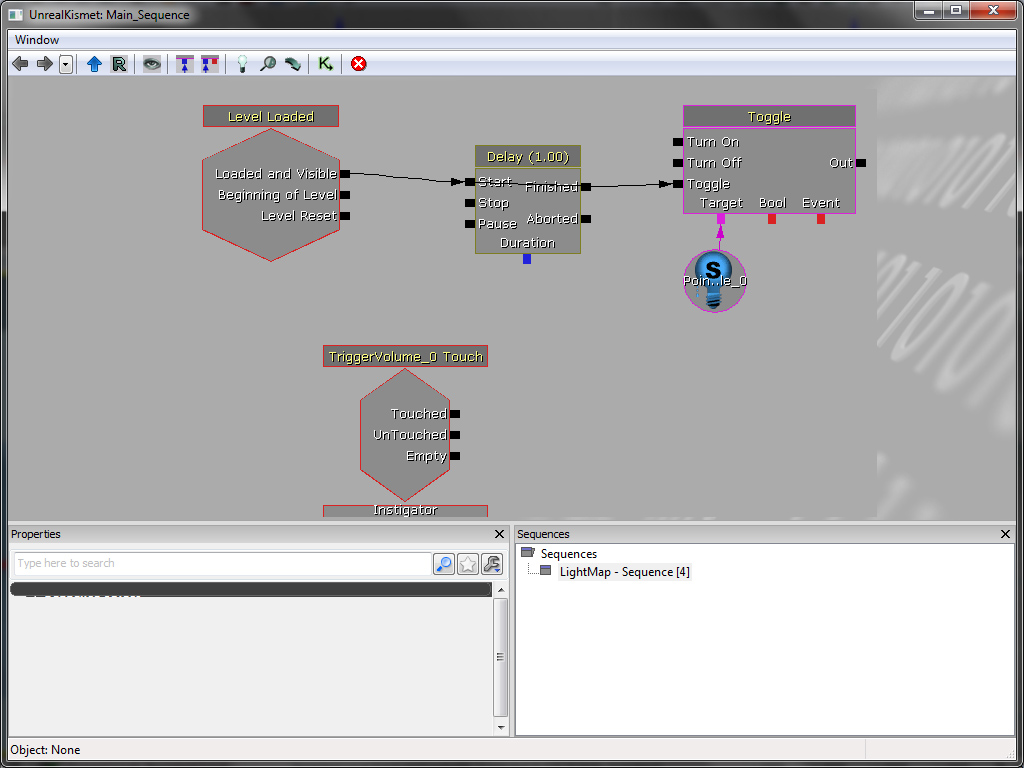Click the star favorites button in Properties
The image size is (1024, 768).
(x=468, y=564)
